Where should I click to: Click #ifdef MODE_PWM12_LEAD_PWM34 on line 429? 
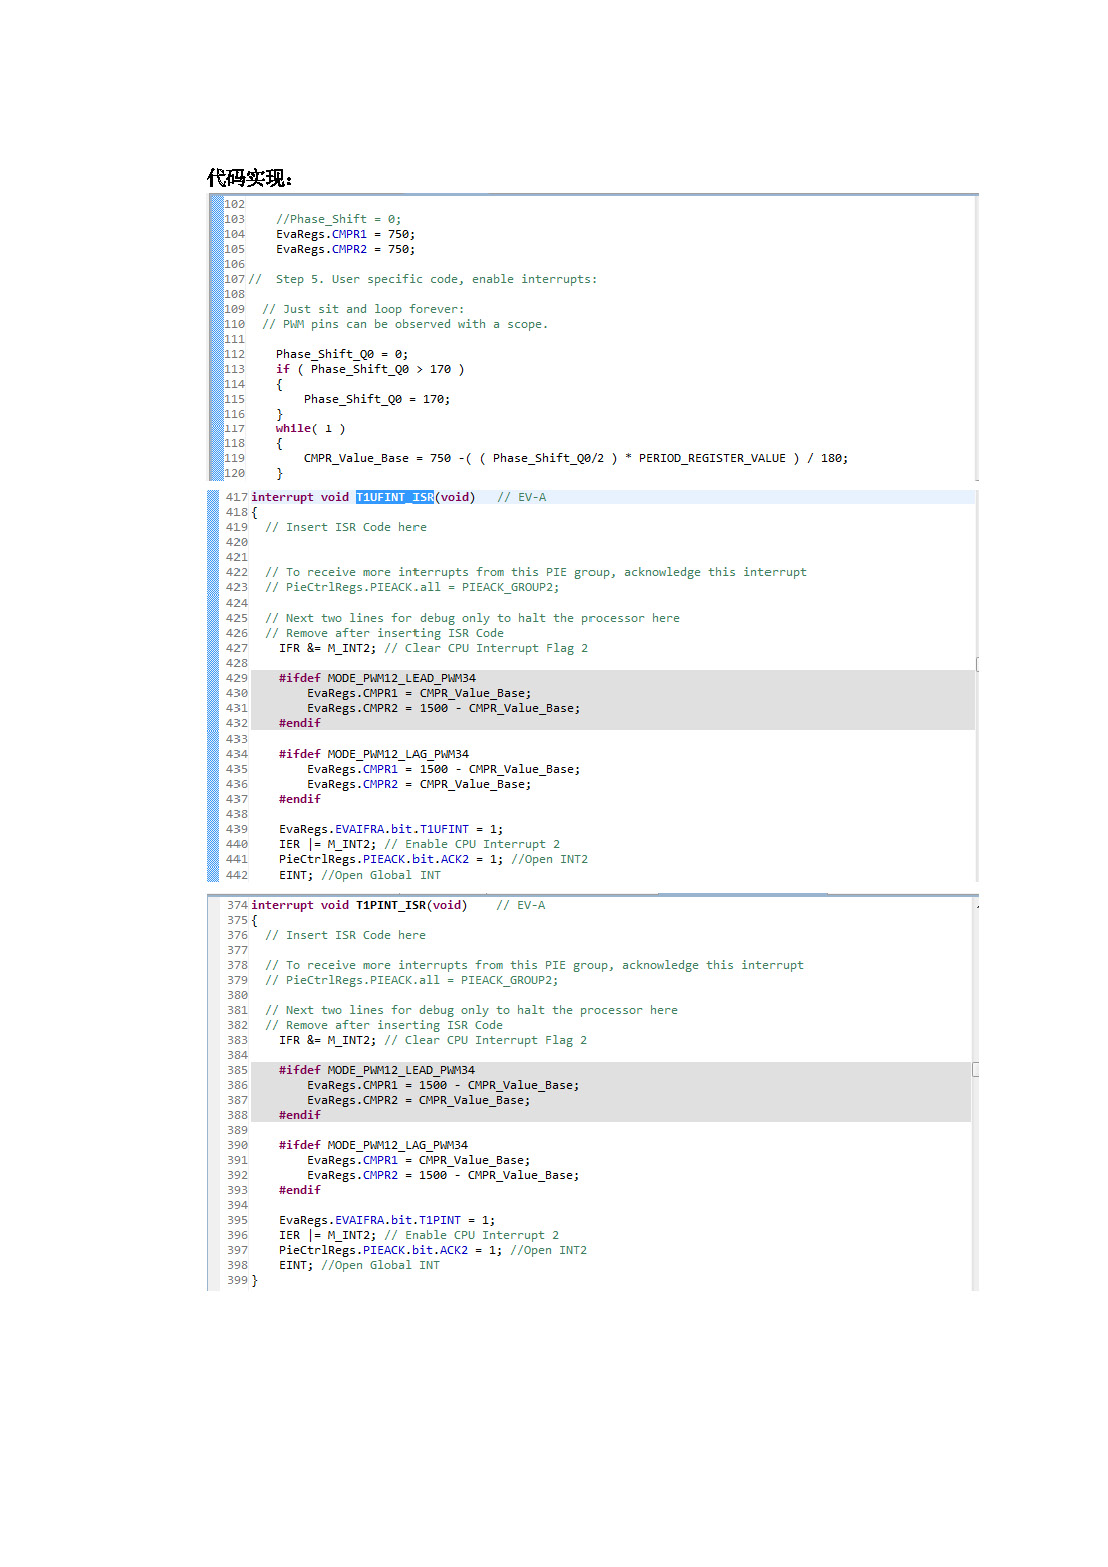(x=377, y=678)
